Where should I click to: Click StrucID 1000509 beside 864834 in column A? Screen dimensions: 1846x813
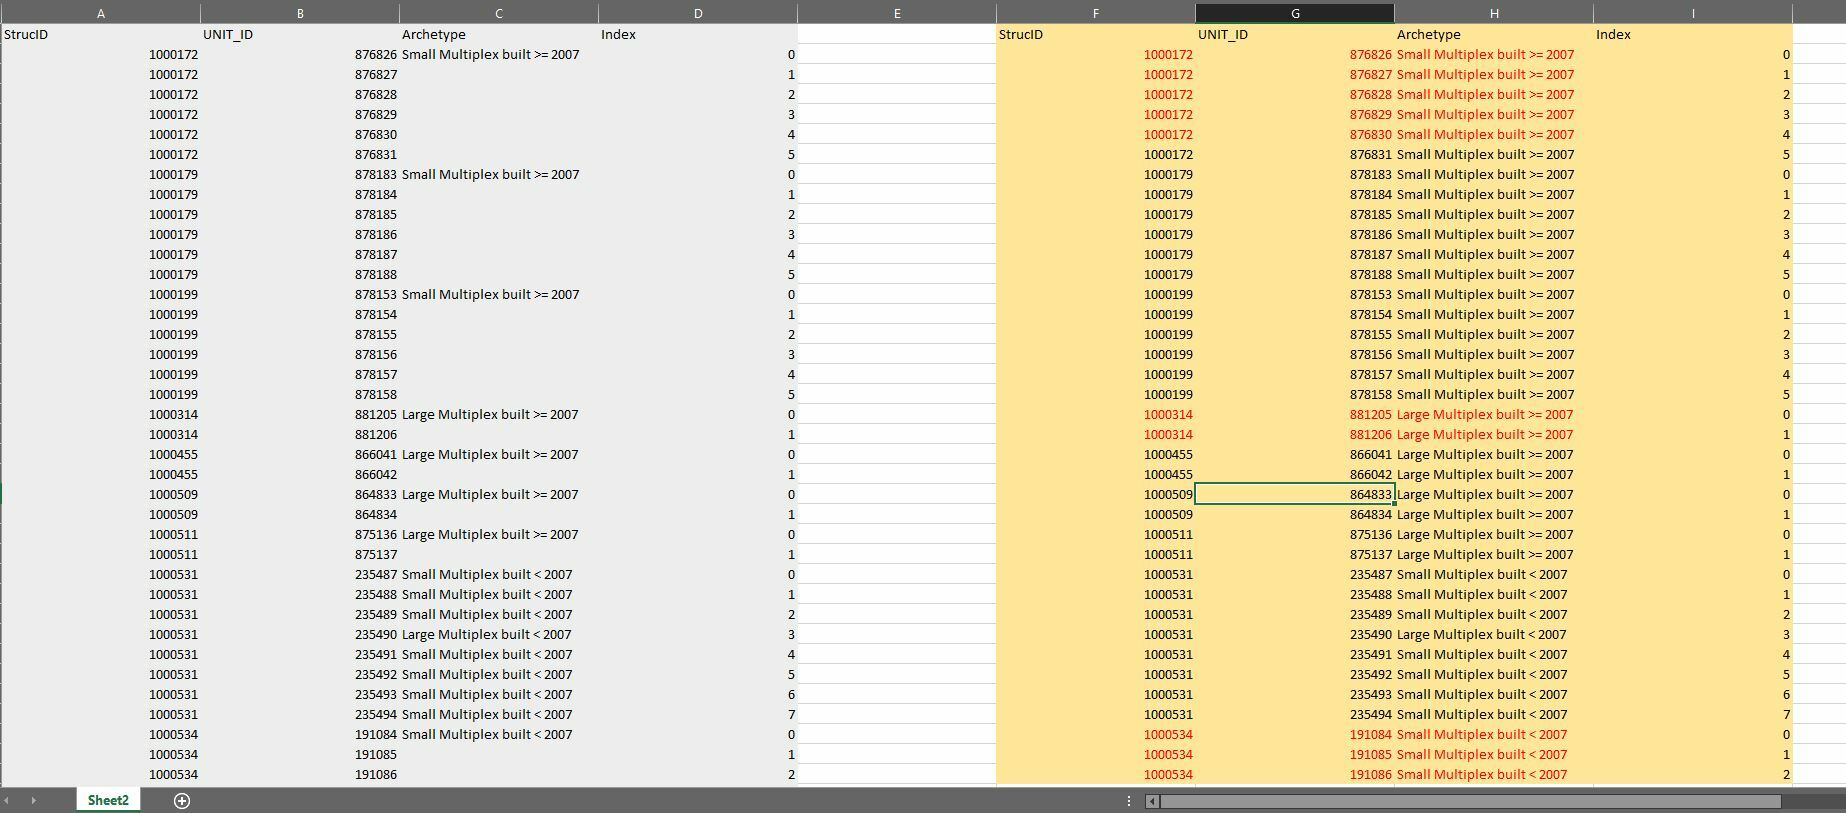pos(101,514)
